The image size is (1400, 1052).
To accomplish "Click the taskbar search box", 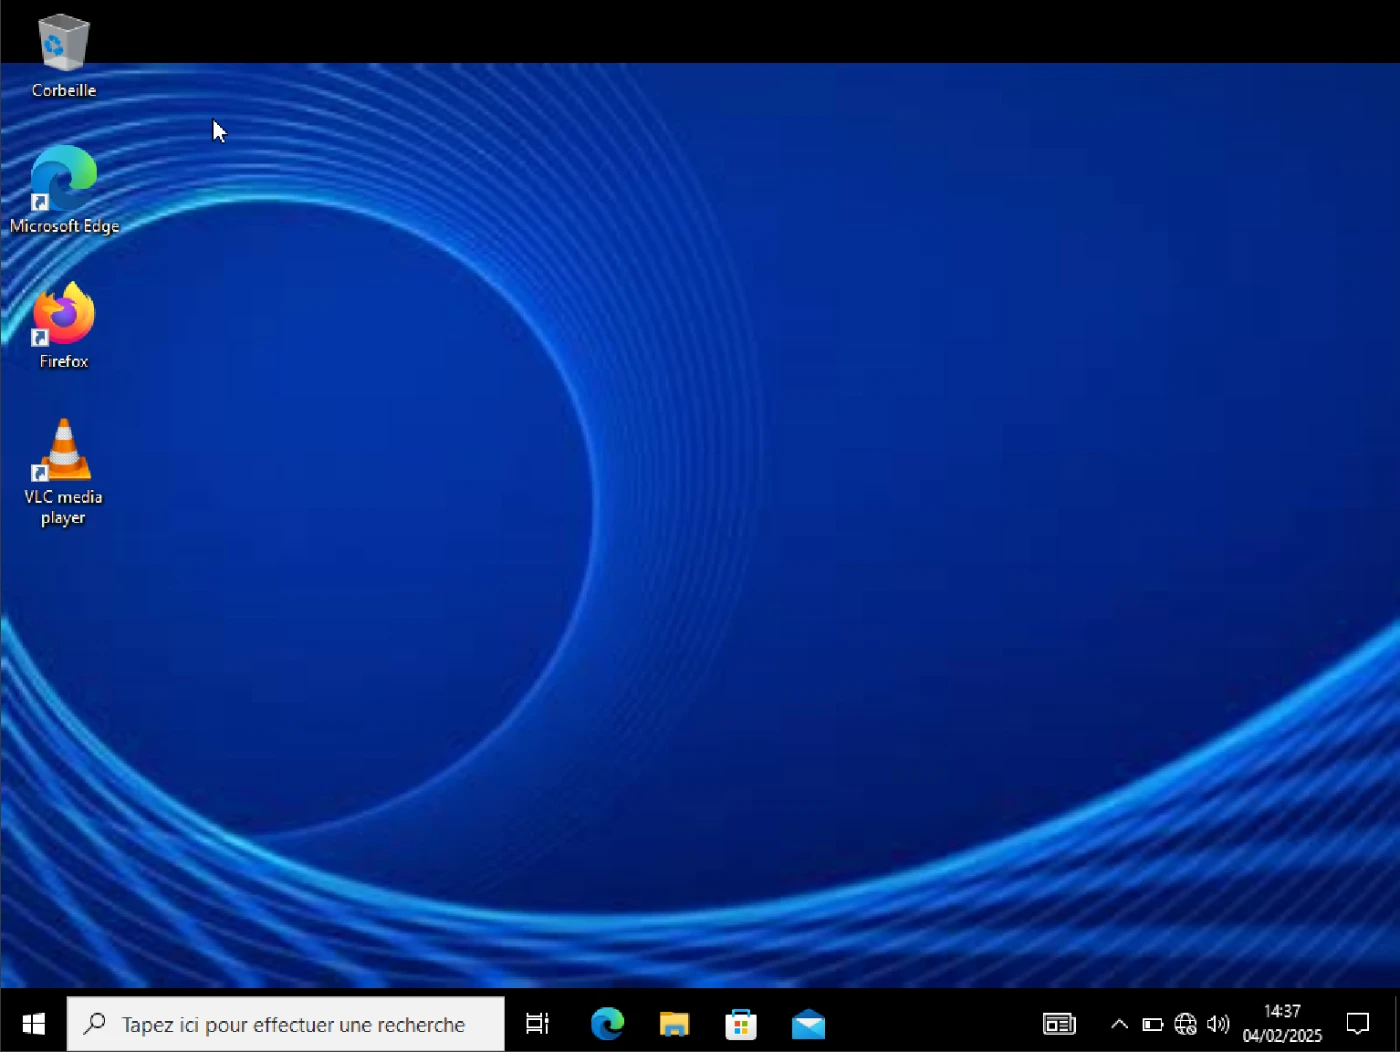I will 286,1024.
